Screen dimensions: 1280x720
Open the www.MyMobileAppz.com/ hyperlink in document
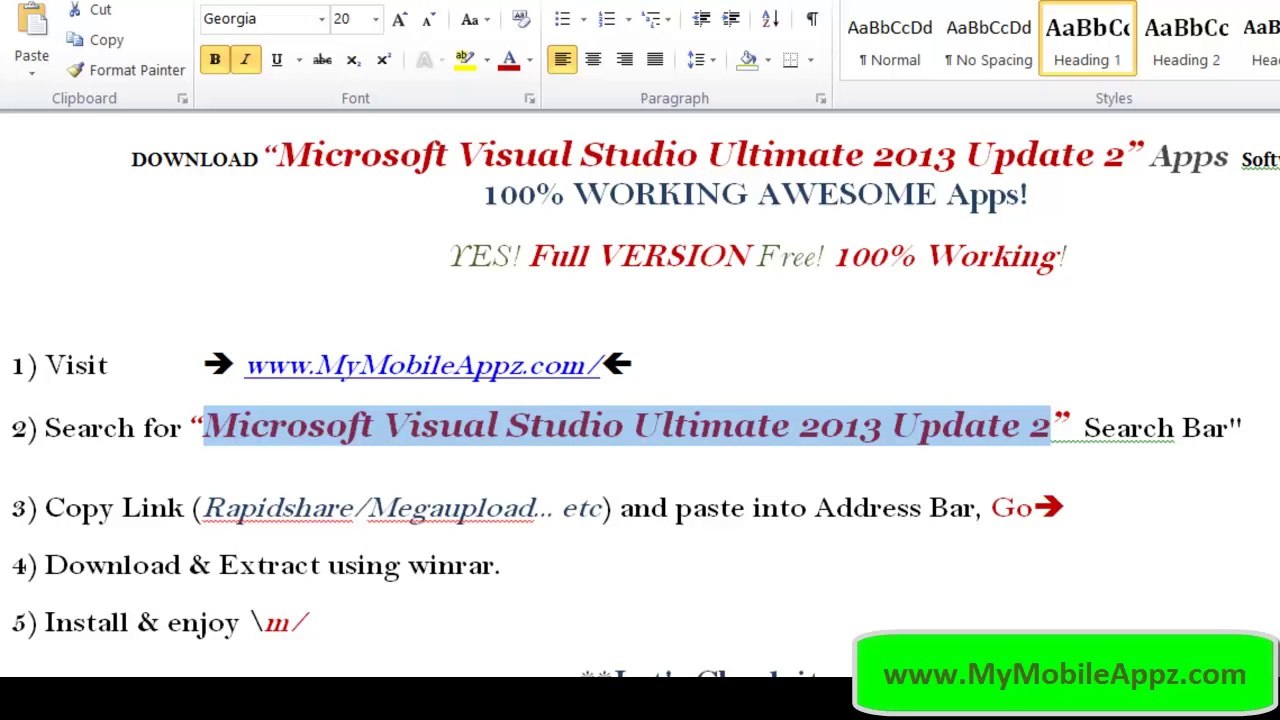point(424,365)
